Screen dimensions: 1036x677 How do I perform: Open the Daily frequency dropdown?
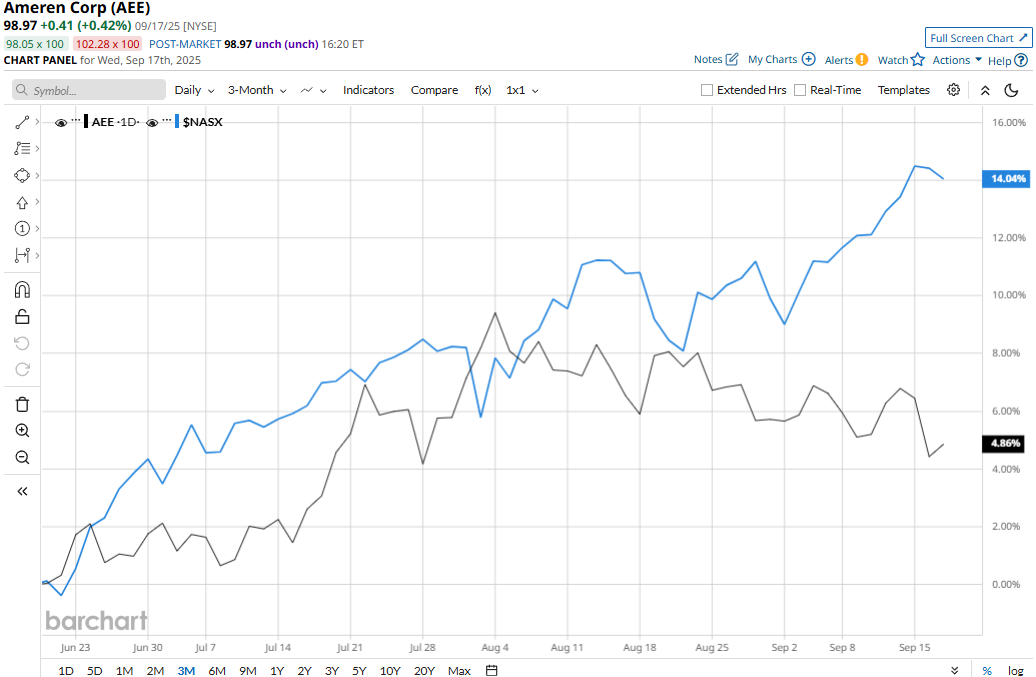pyautogui.click(x=194, y=90)
